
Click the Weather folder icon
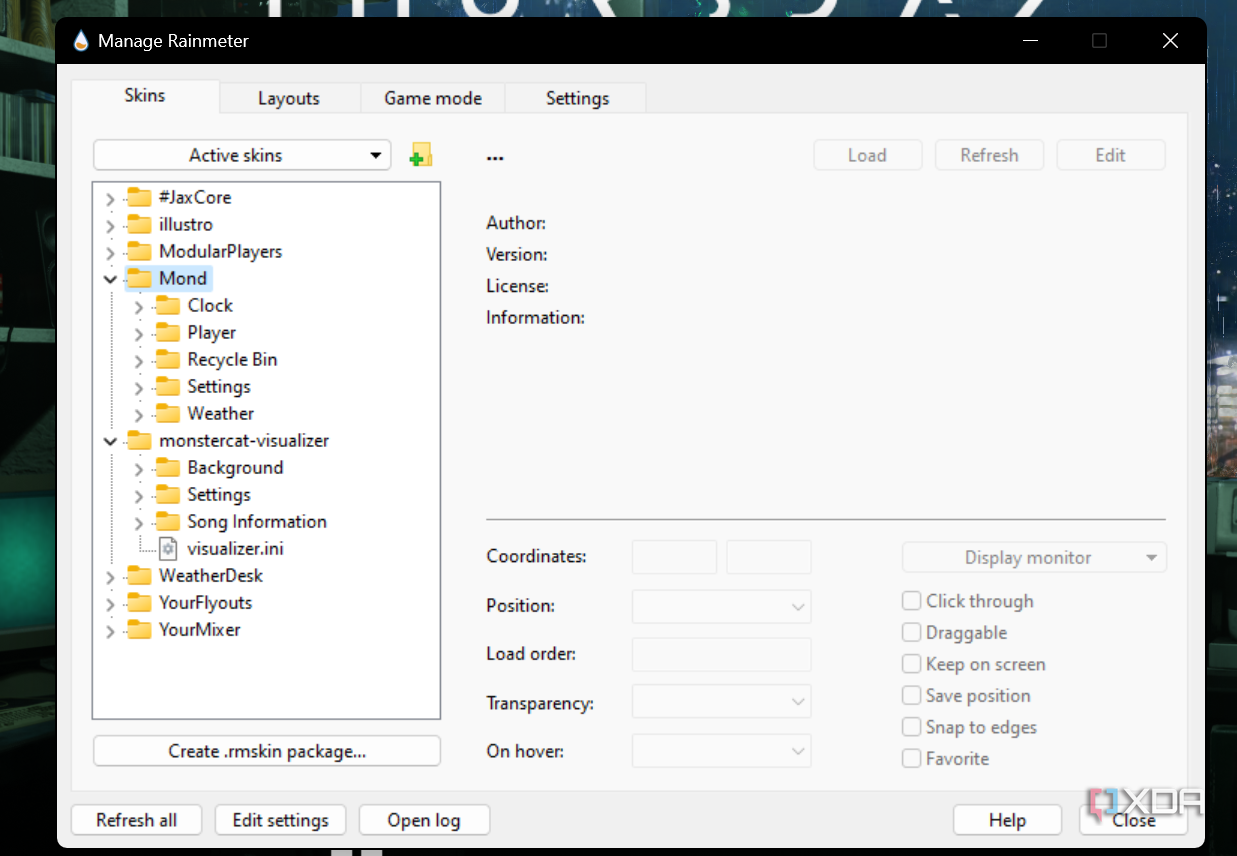(168, 413)
